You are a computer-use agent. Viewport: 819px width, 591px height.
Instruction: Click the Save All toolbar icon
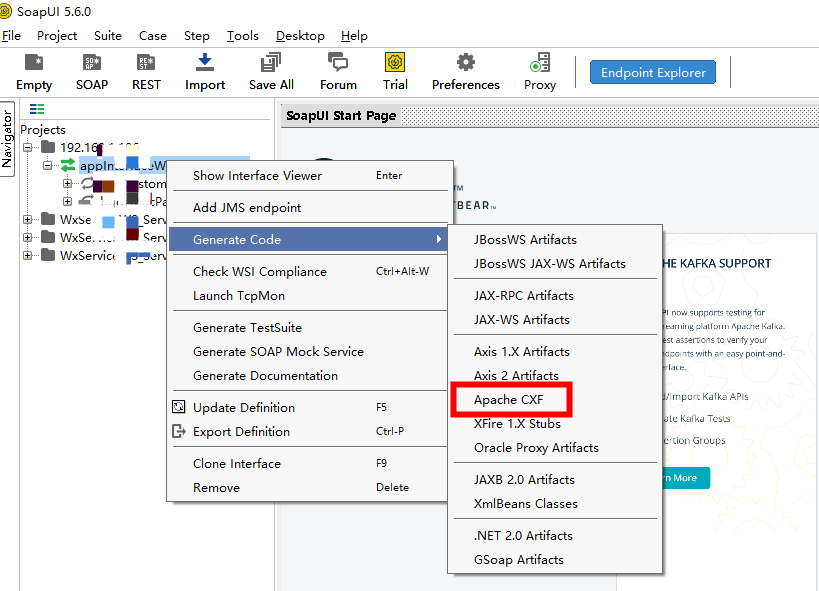click(271, 62)
